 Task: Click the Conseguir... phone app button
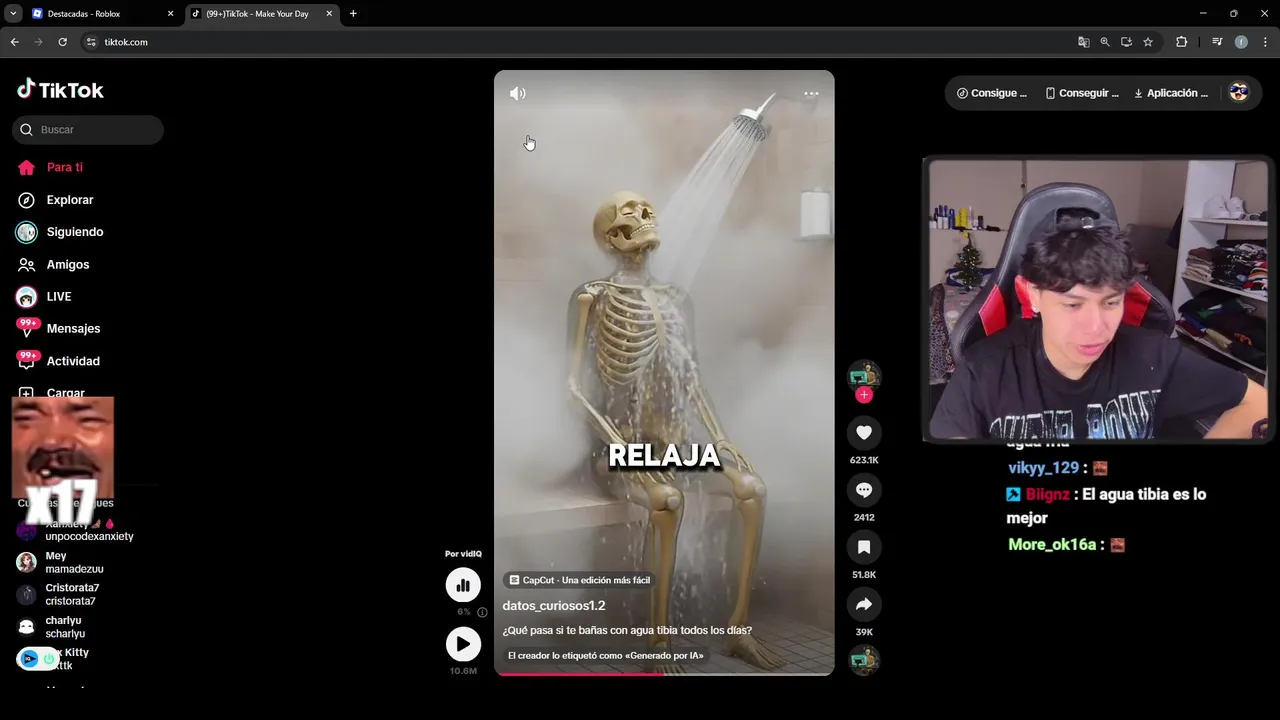tap(1082, 93)
